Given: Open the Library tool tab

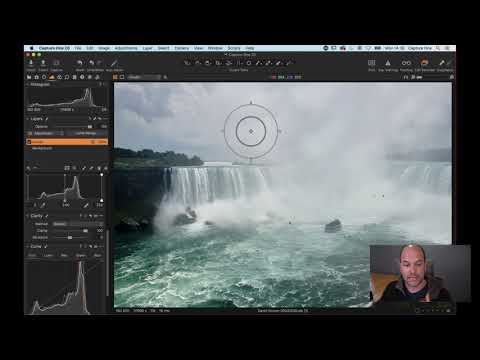Looking at the screenshot, I should [x=29, y=77].
